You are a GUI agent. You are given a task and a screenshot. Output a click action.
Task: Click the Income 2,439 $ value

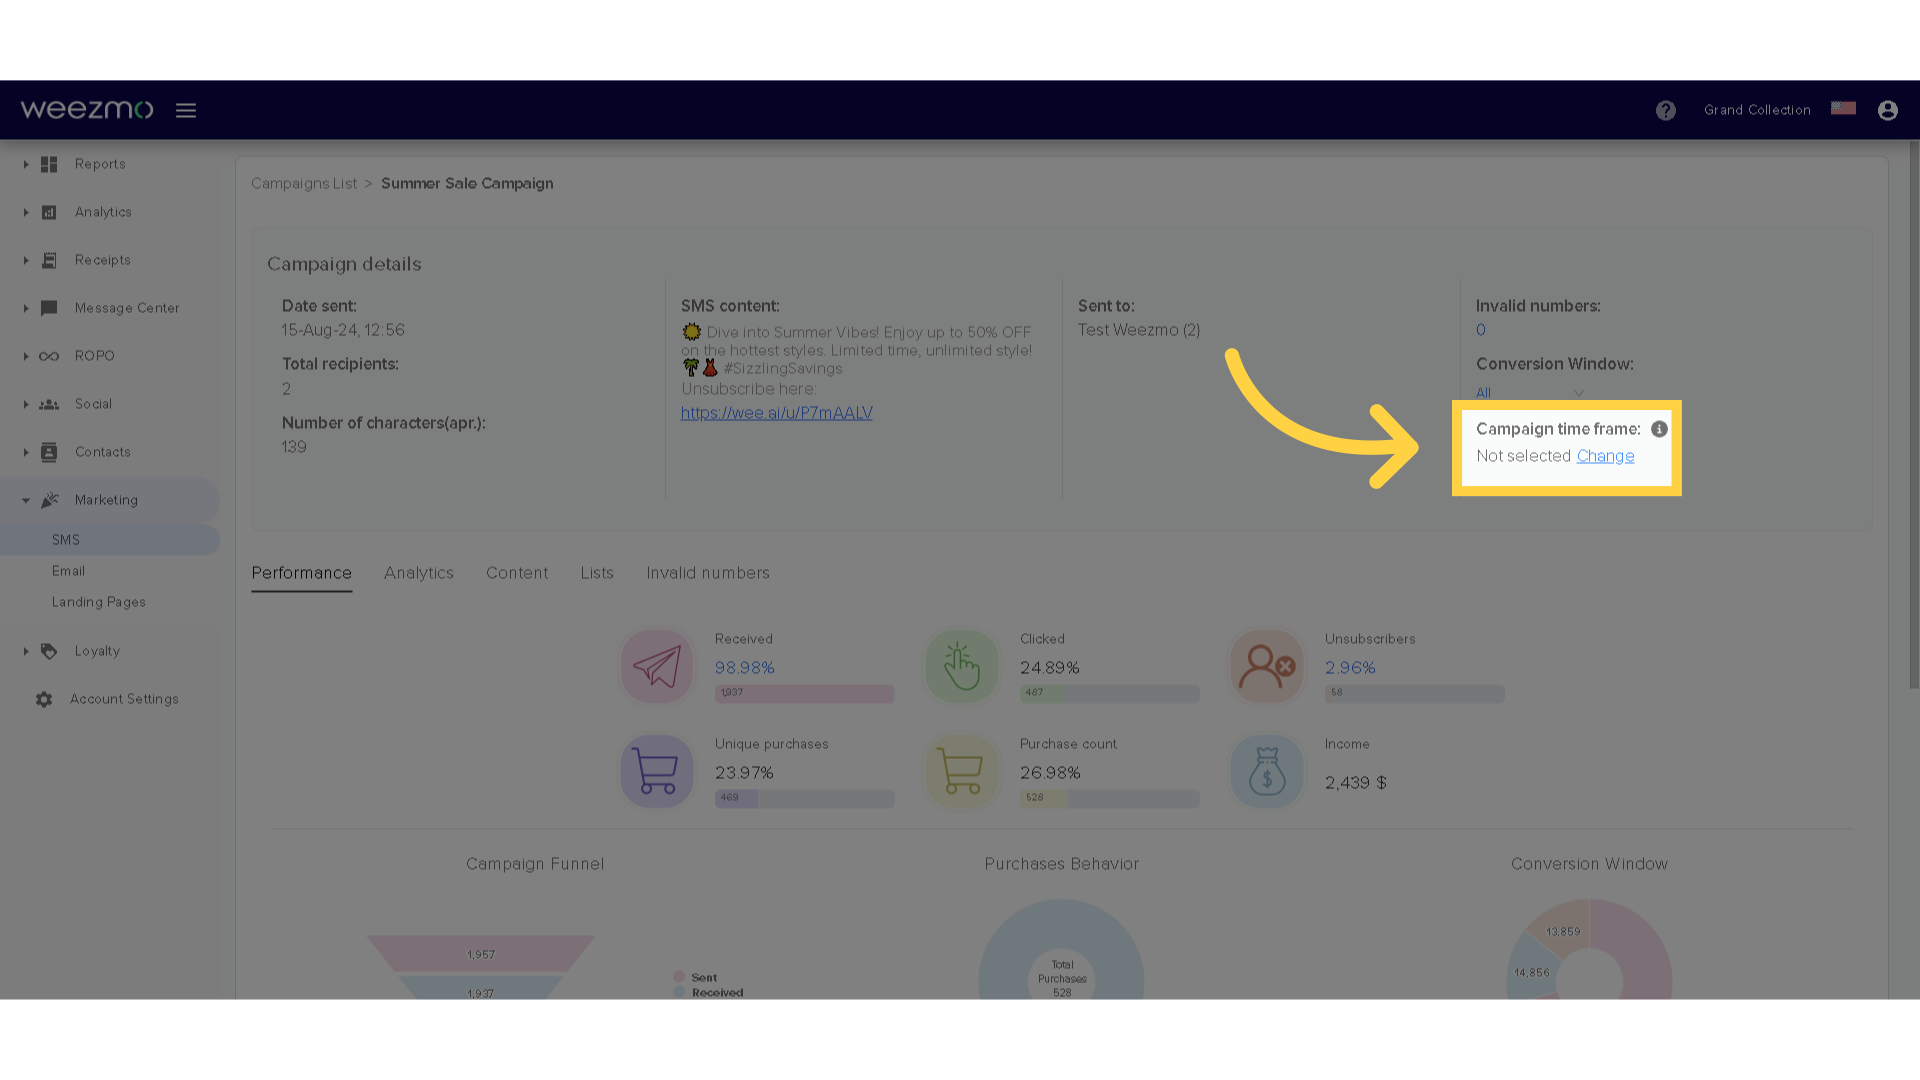(x=1356, y=783)
